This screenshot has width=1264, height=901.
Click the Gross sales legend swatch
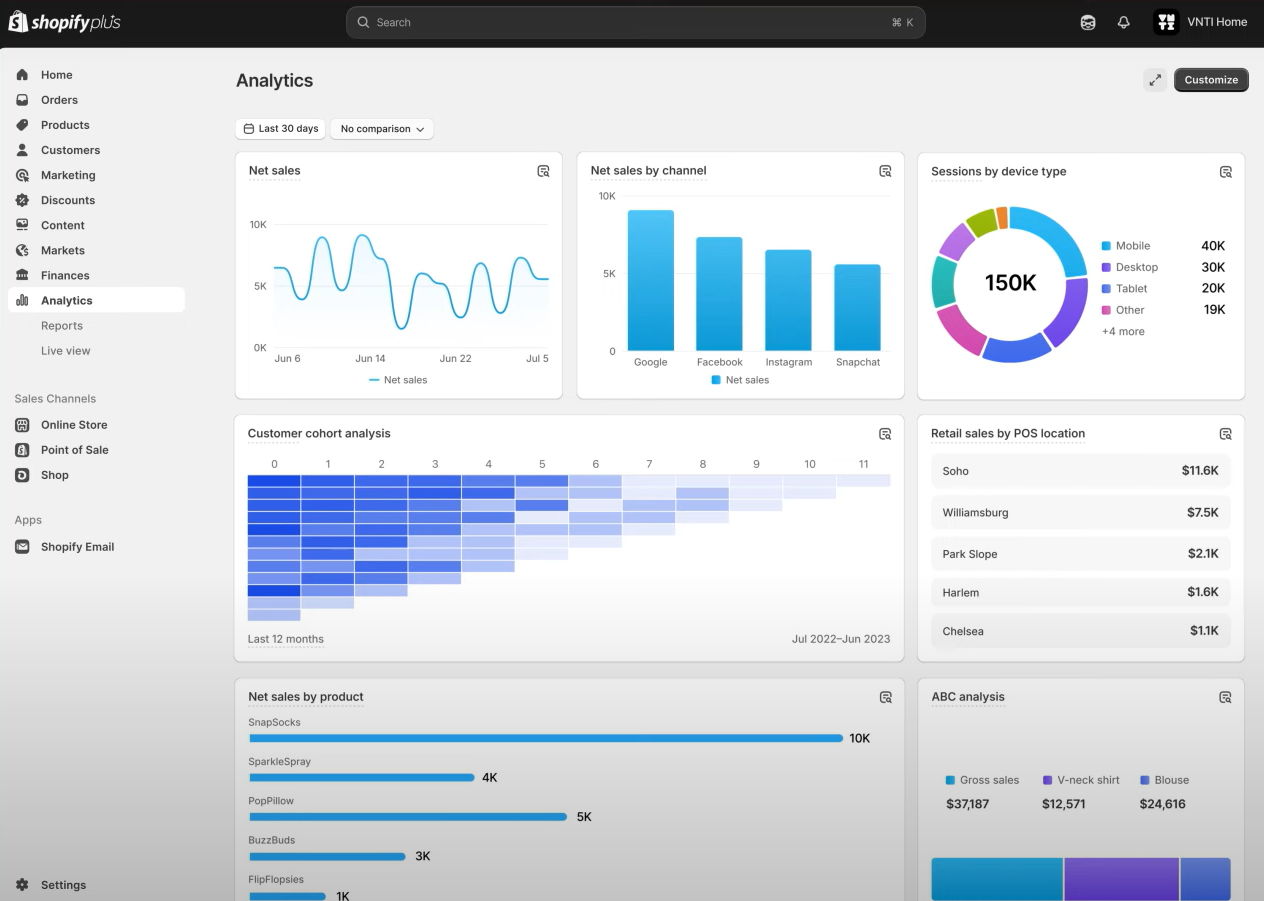(x=950, y=780)
